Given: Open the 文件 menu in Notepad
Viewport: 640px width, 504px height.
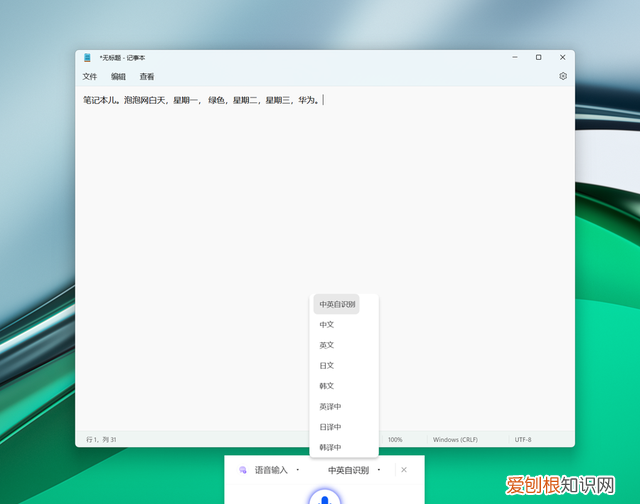Looking at the screenshot, I should click(x=90, y=76).
